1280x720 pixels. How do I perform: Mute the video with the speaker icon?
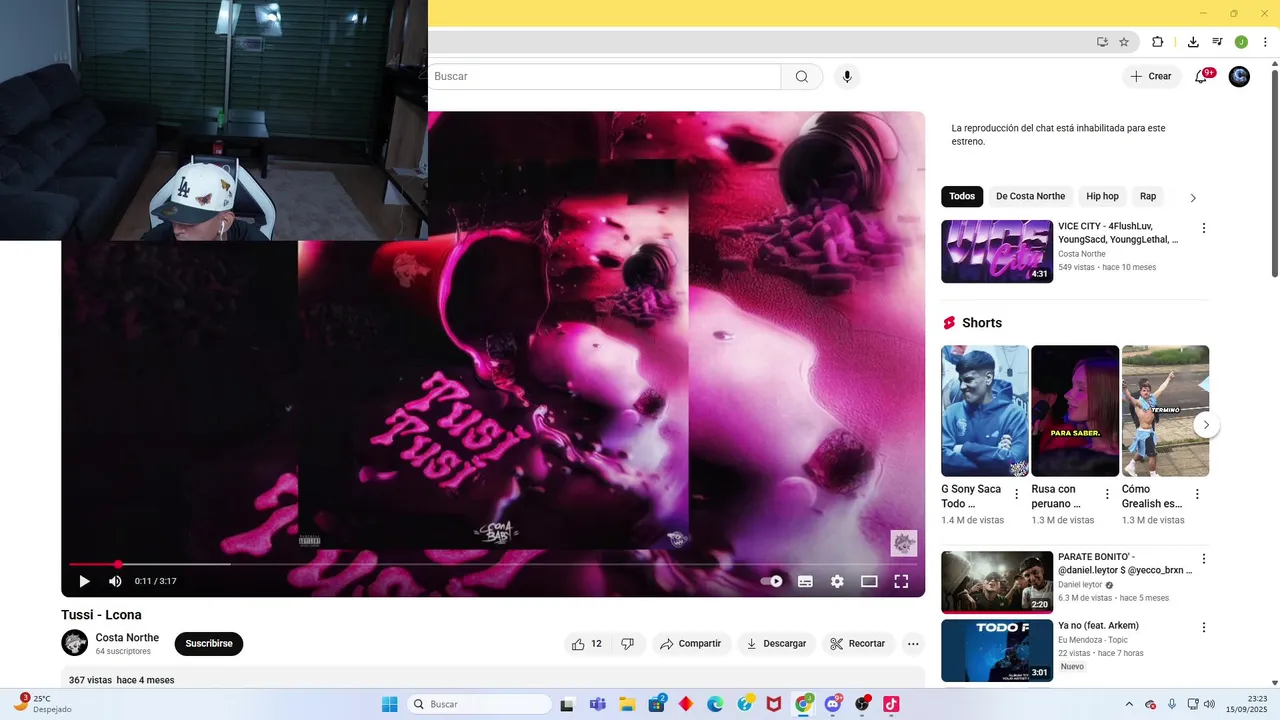click(x=115, y=581)
